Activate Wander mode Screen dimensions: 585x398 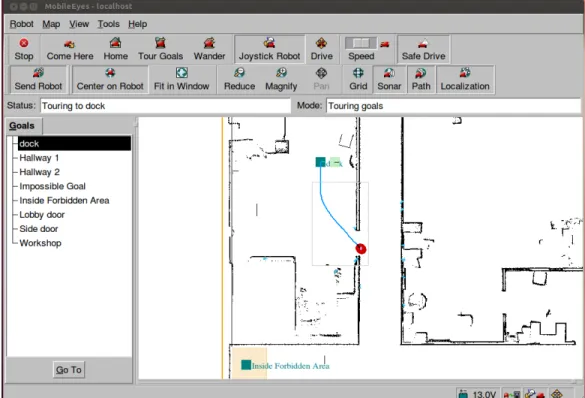209,49
